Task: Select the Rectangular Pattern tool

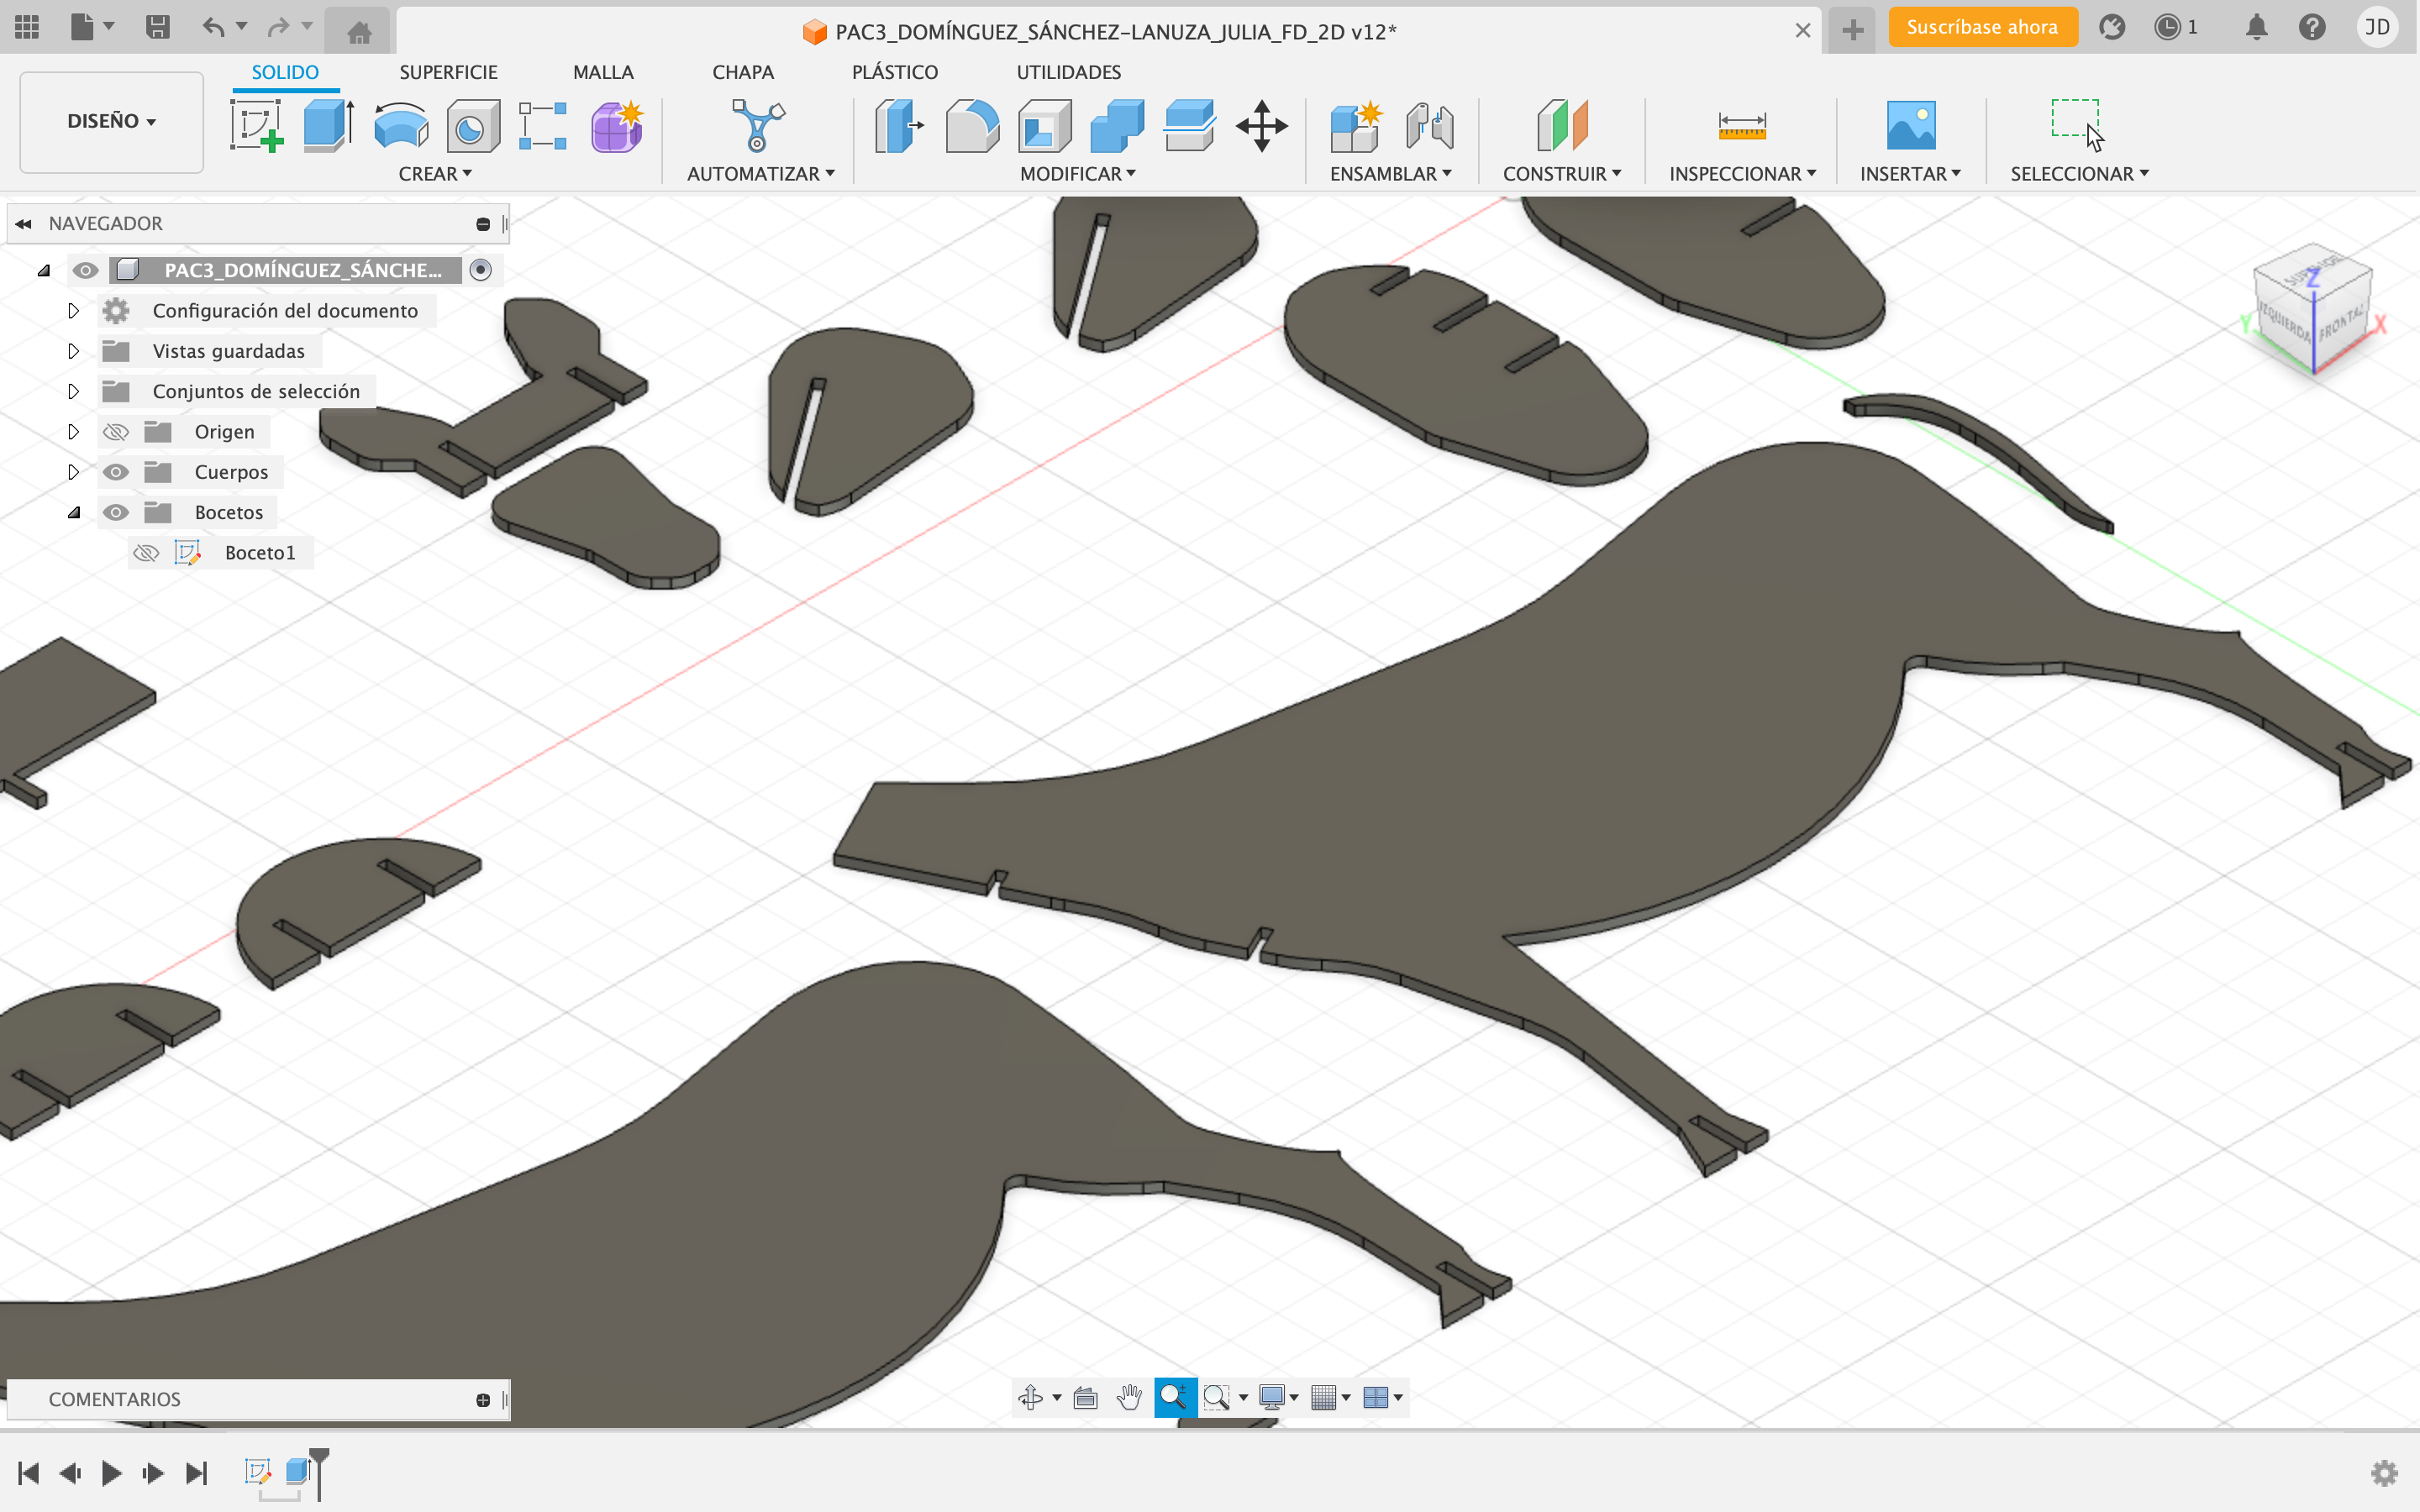Action: tap(543, 126)
